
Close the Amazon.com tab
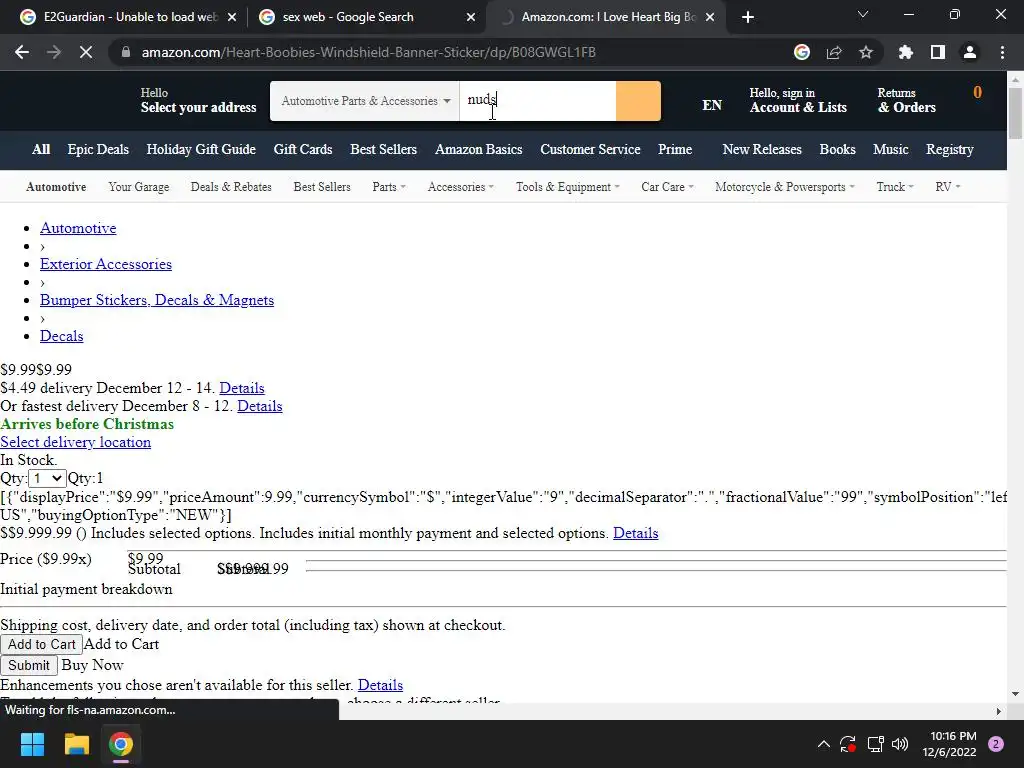[711, 17]
